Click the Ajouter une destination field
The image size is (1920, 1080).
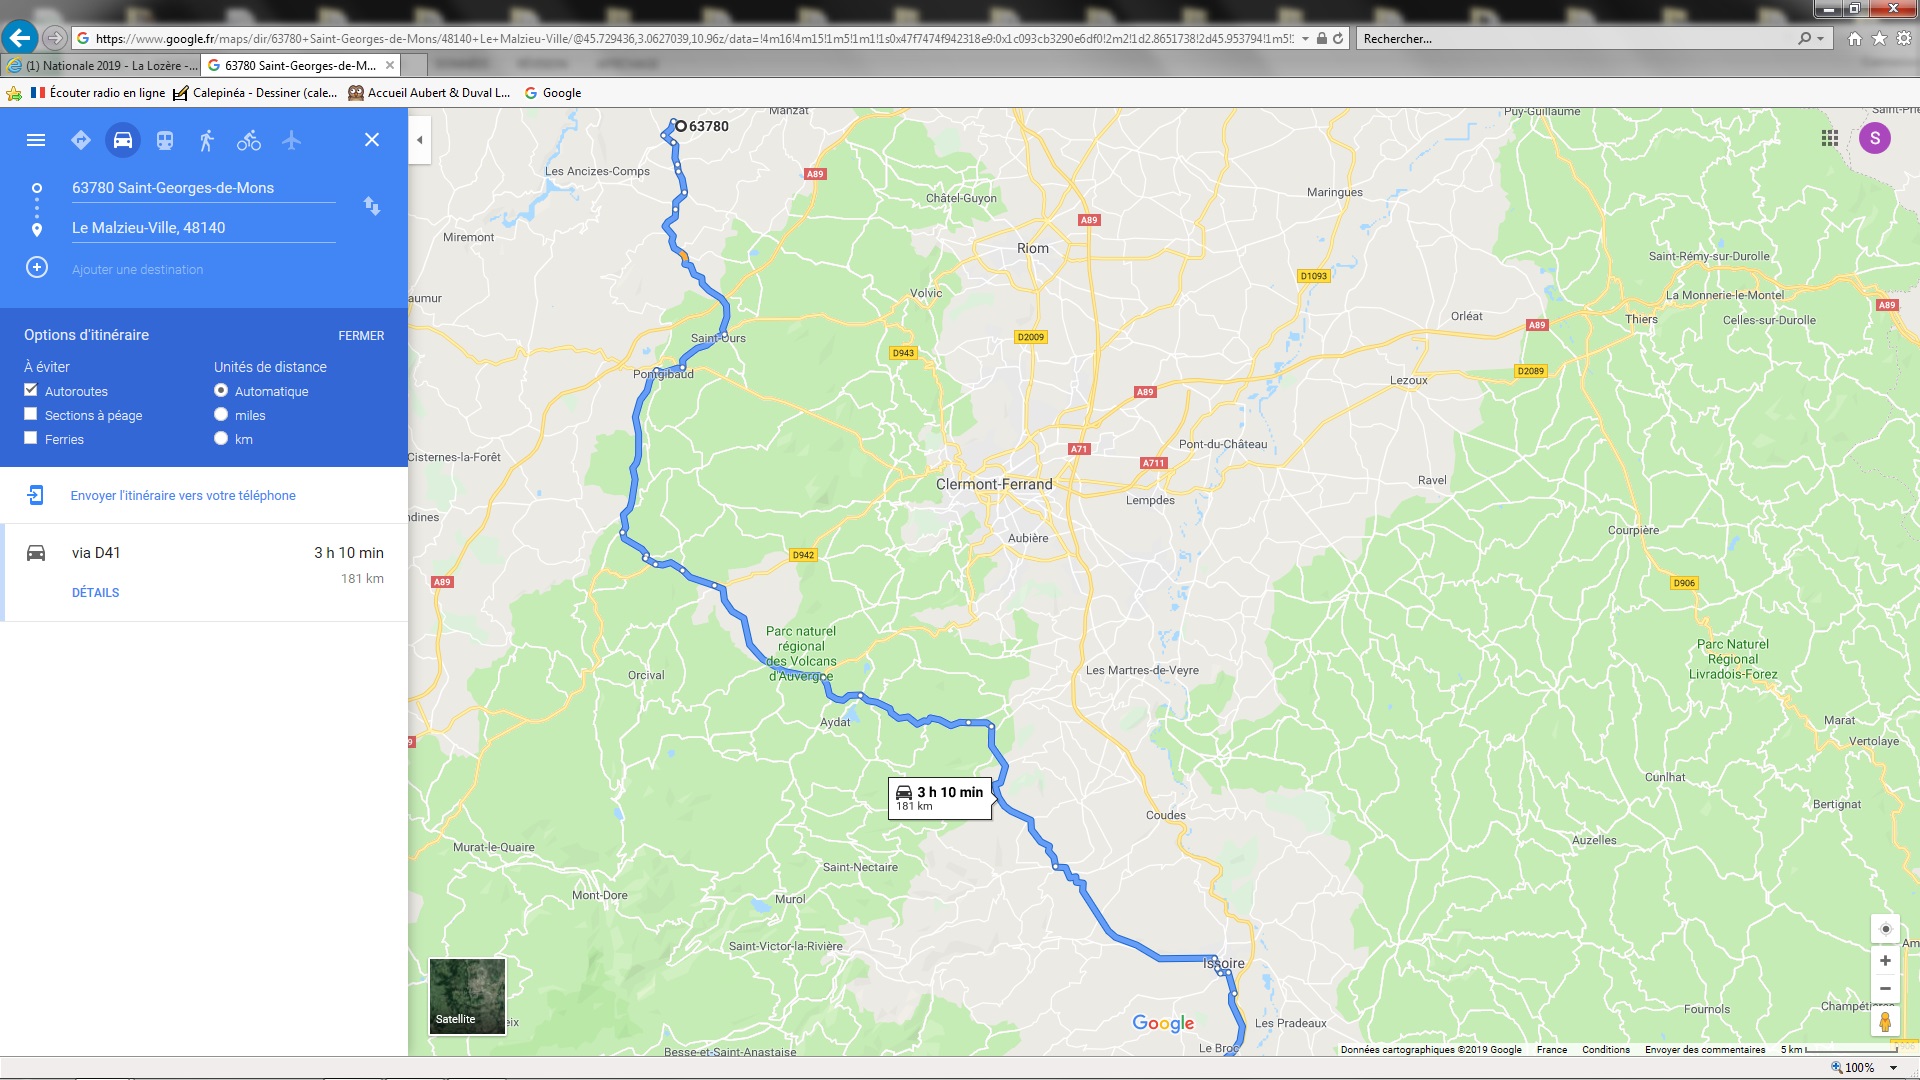click(x=203, y=270)
